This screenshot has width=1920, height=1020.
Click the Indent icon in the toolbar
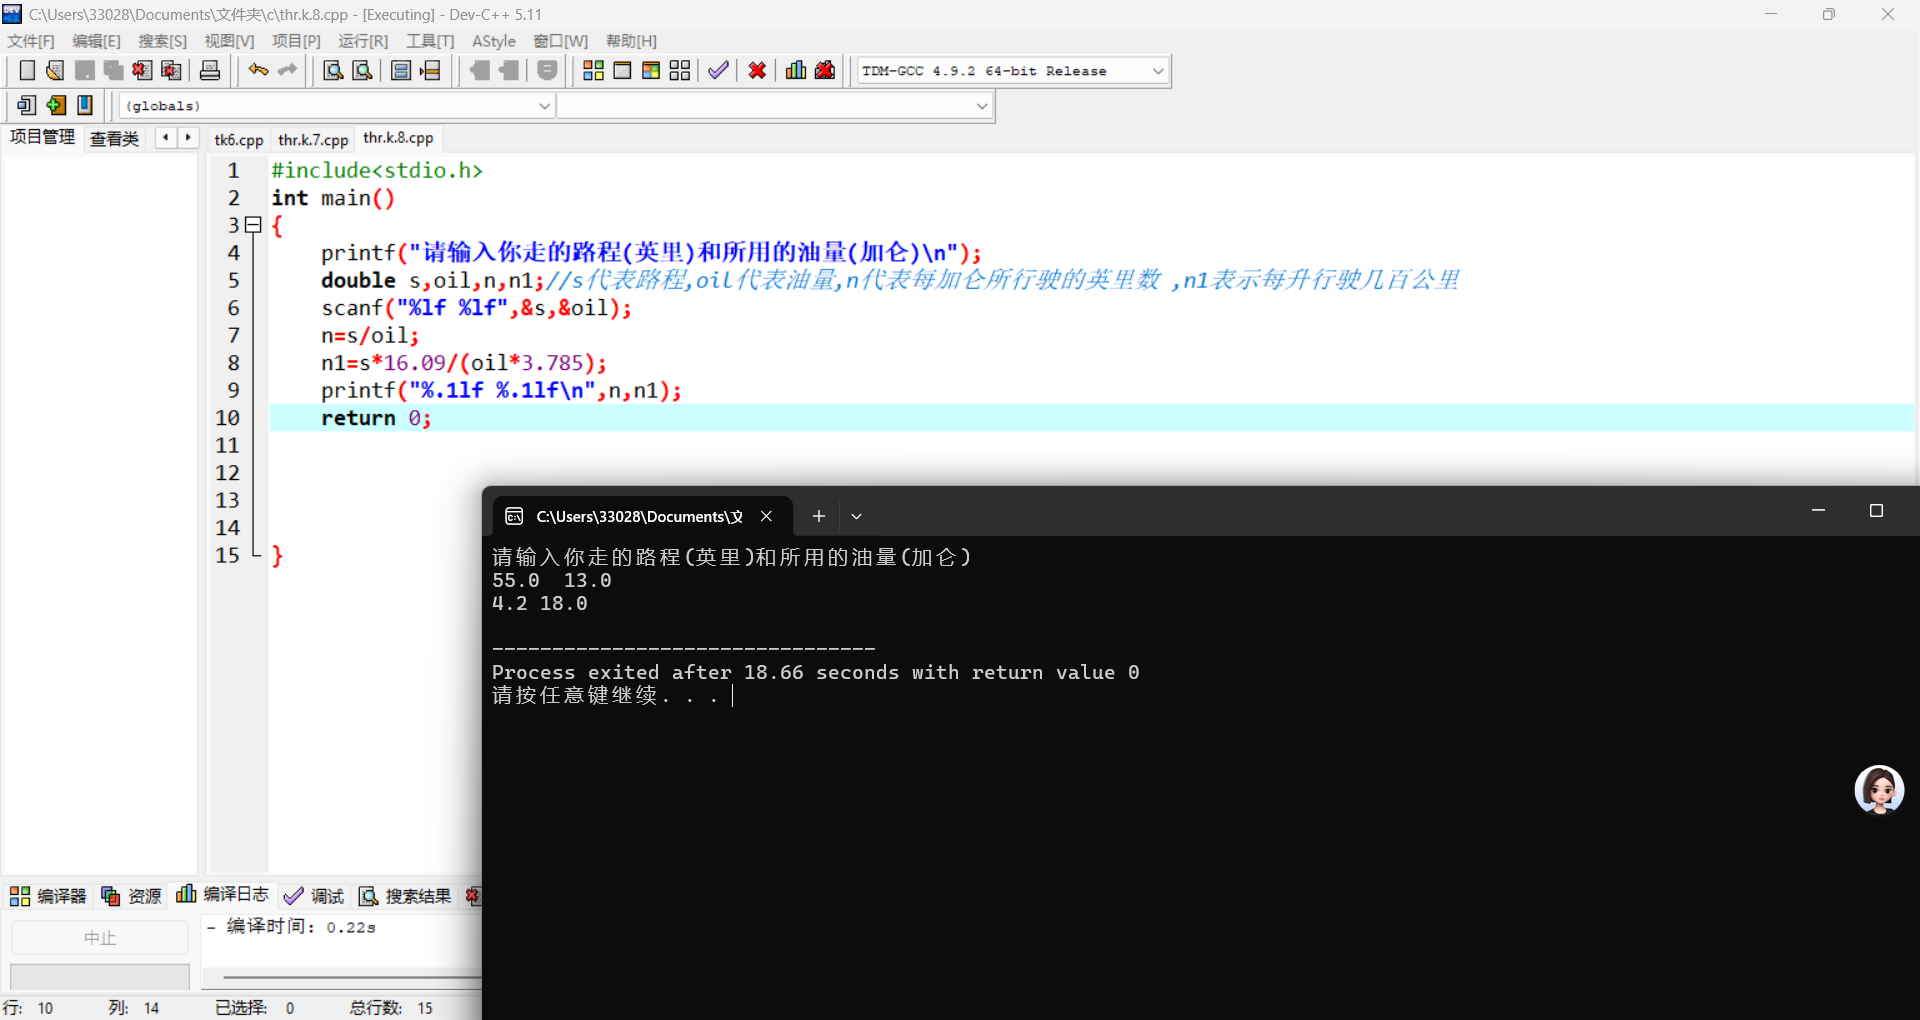[x=480, y=70]
